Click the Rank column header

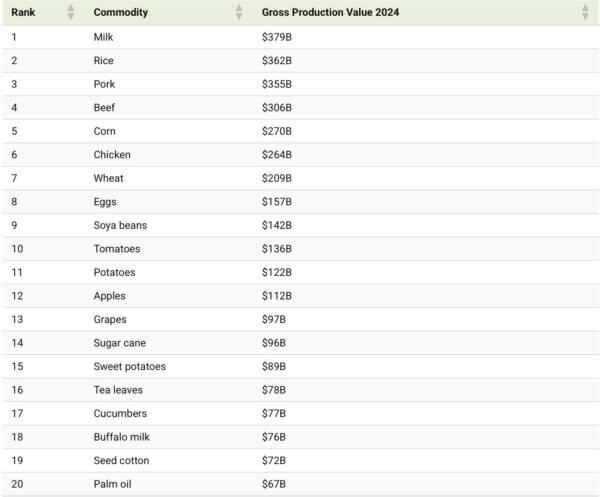(23, 12)
